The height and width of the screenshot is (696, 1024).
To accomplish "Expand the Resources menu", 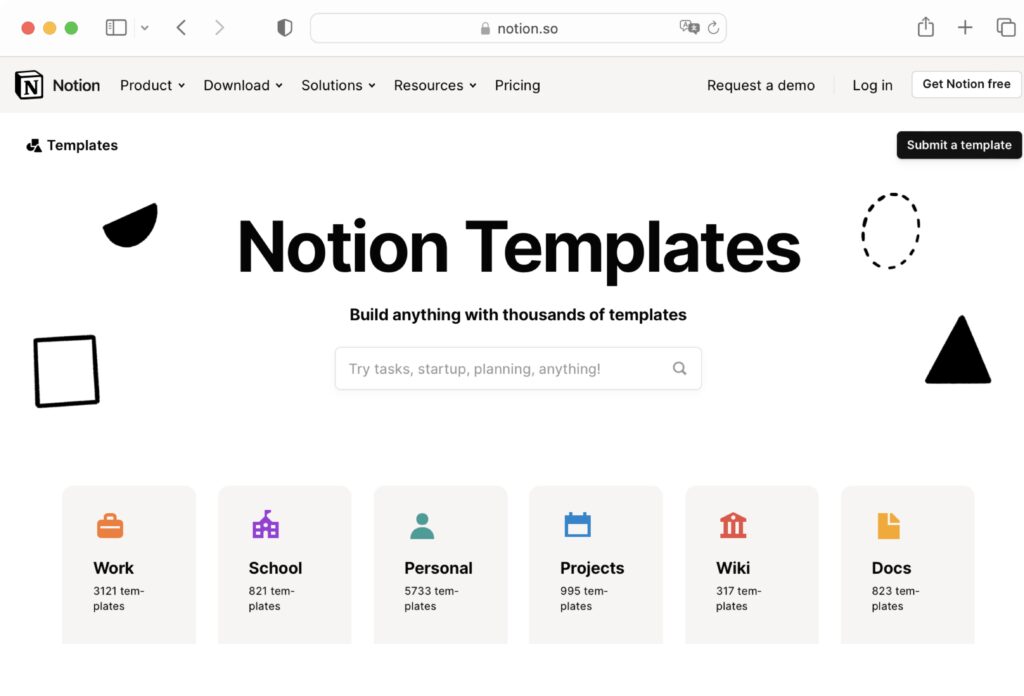I will point(435,86).
